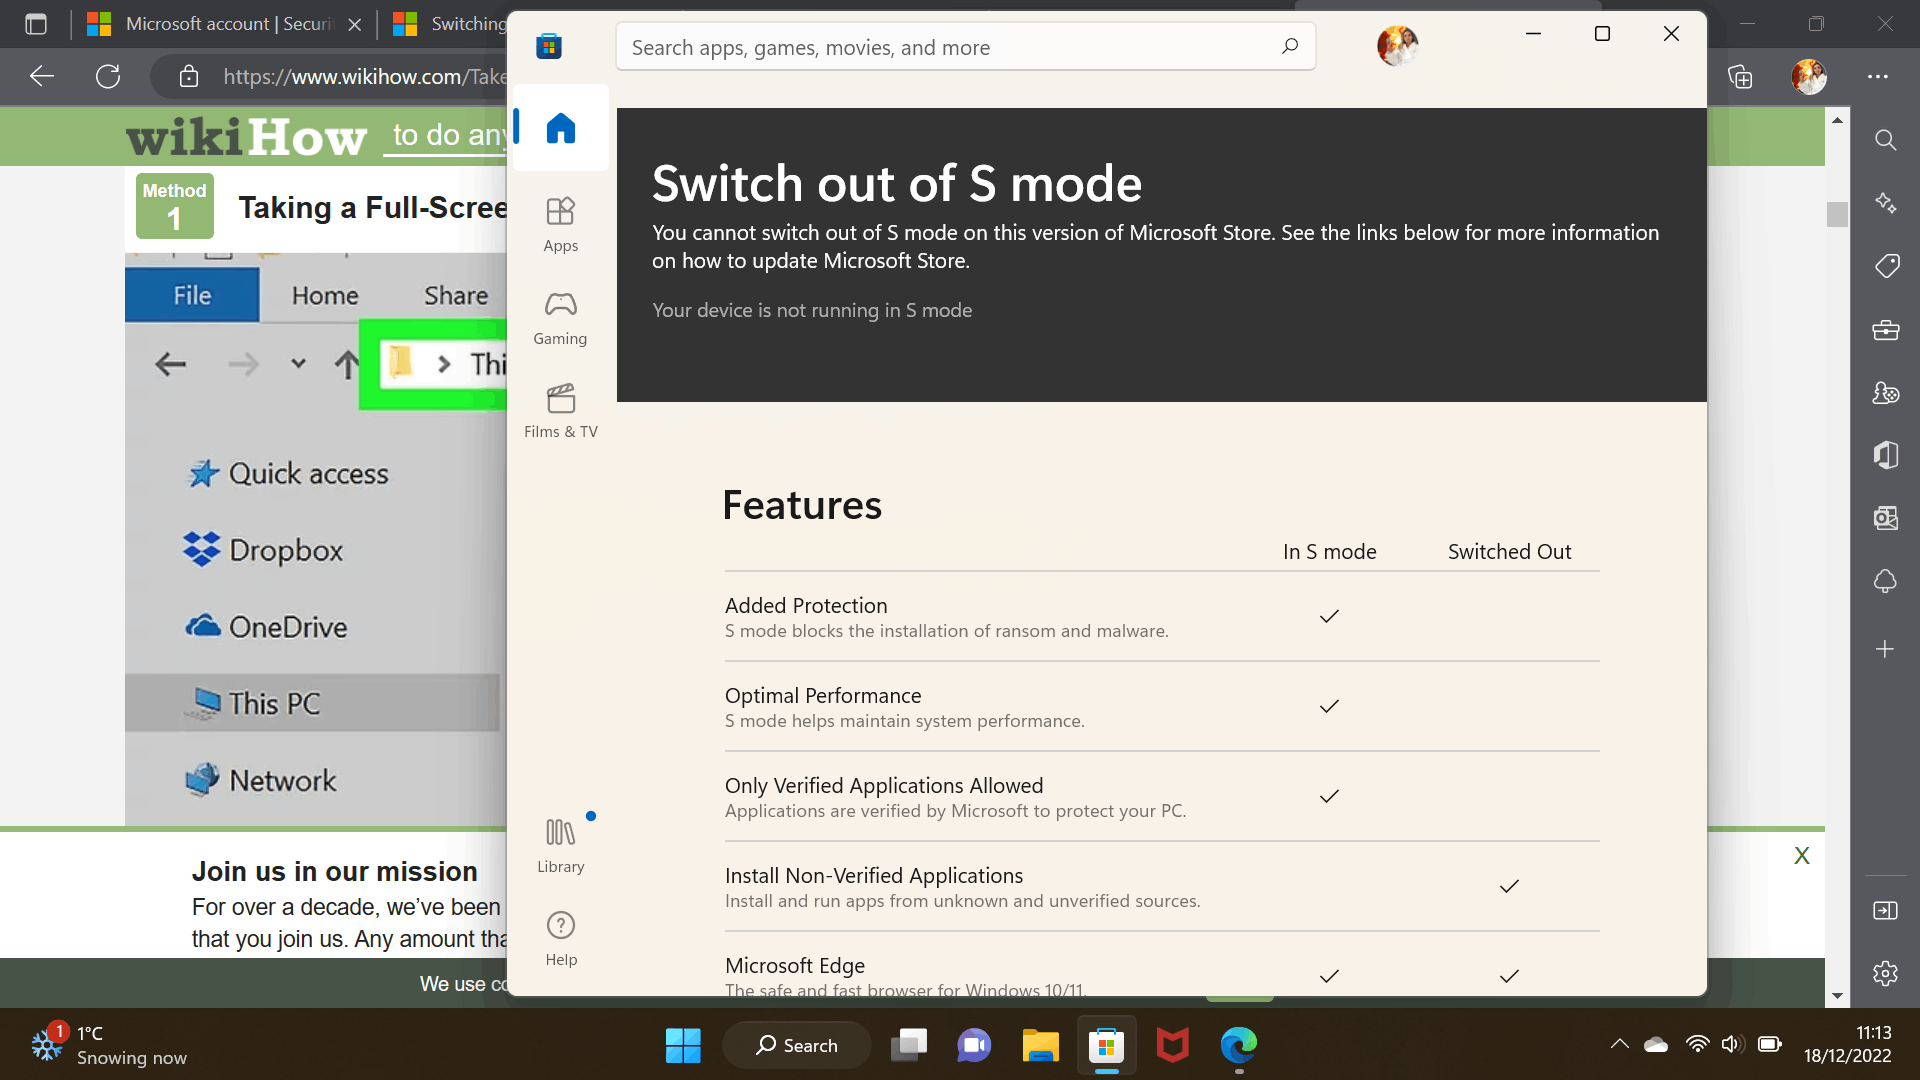Open Edge Settings and more menu
The width and height of the screenshot is (1920, 1080).
point(1878,76)
